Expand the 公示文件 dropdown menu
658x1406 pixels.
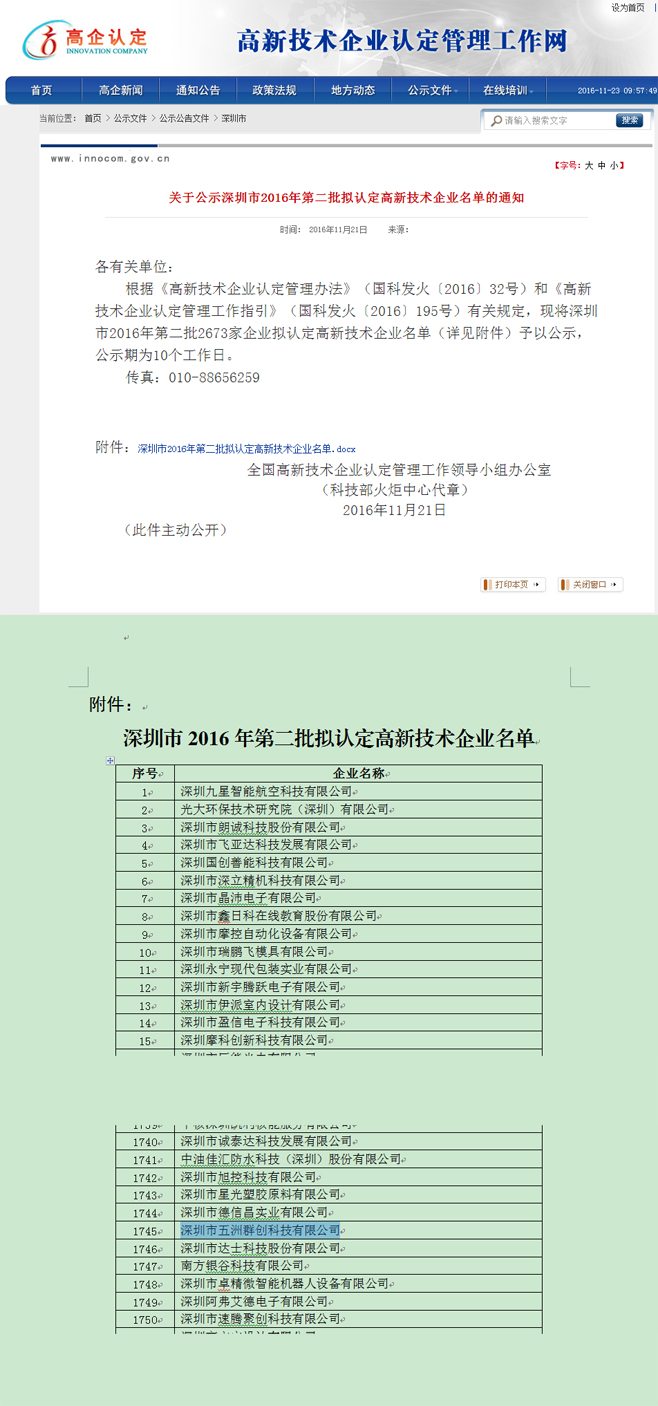[432, 91]
